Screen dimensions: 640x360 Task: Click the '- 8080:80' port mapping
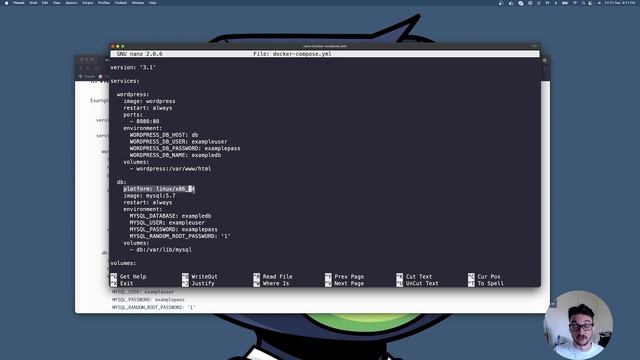click(144, 121)
